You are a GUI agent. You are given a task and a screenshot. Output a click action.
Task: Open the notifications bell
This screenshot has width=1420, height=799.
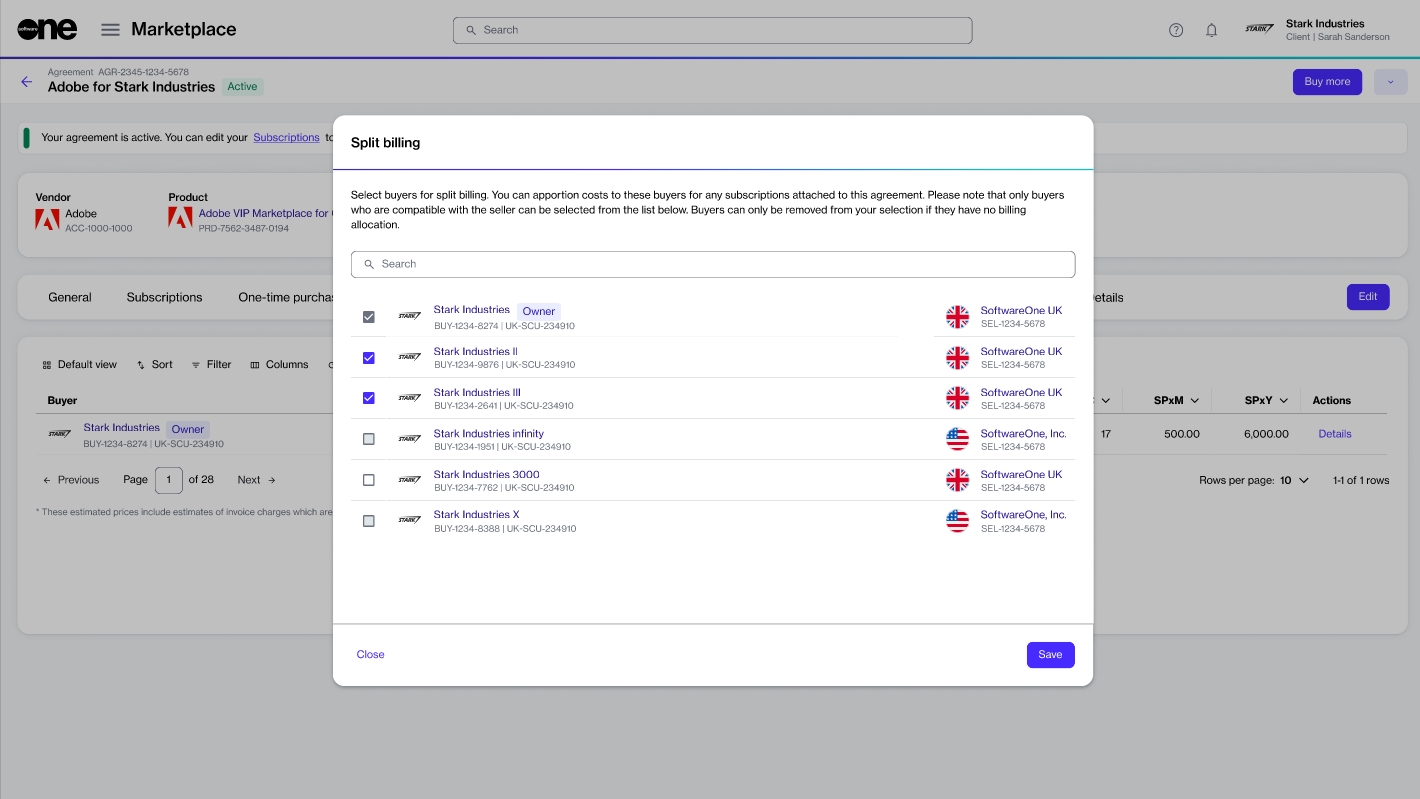1211,30
